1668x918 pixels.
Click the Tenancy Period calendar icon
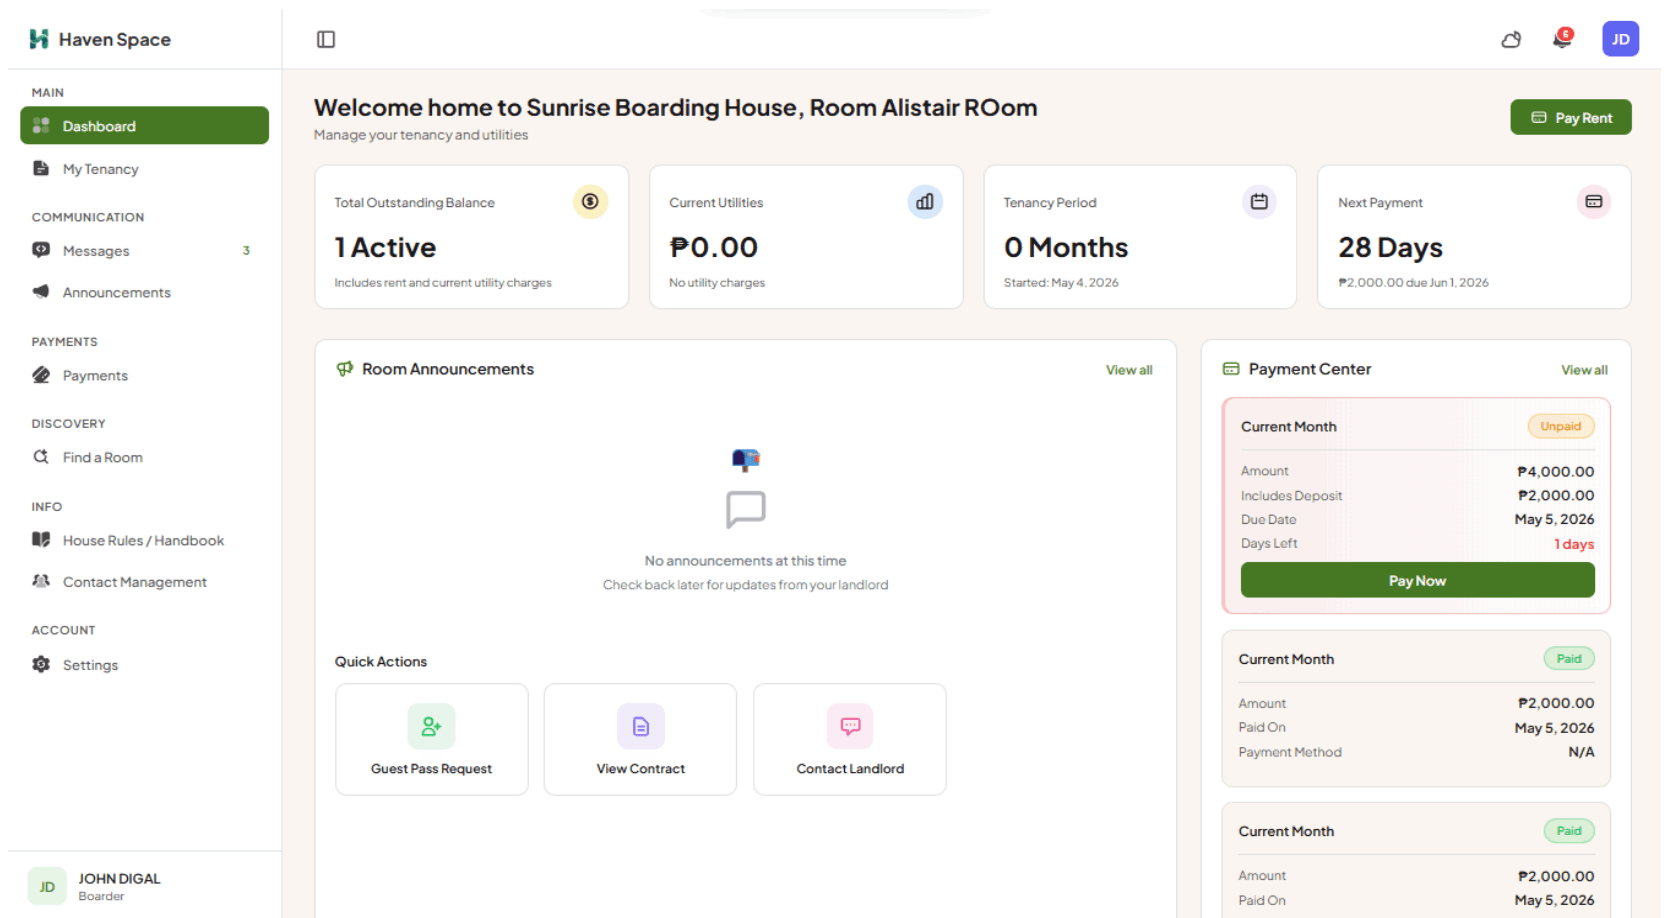[1259, 202]
